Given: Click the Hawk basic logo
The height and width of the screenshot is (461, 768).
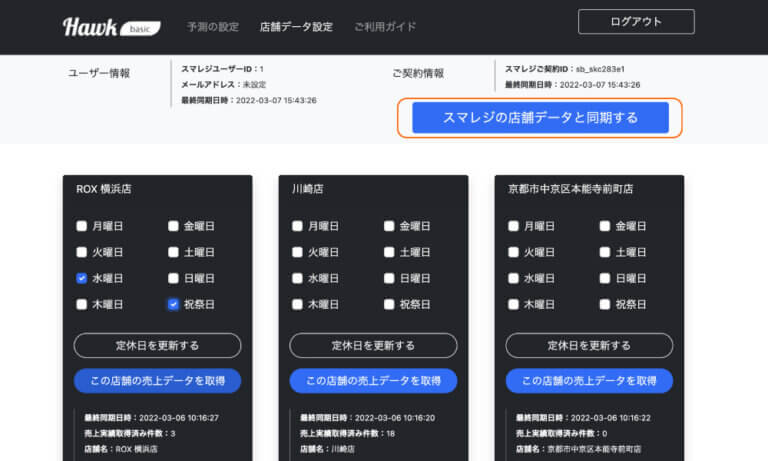Looking at the screenshot, I should (111, 27).
